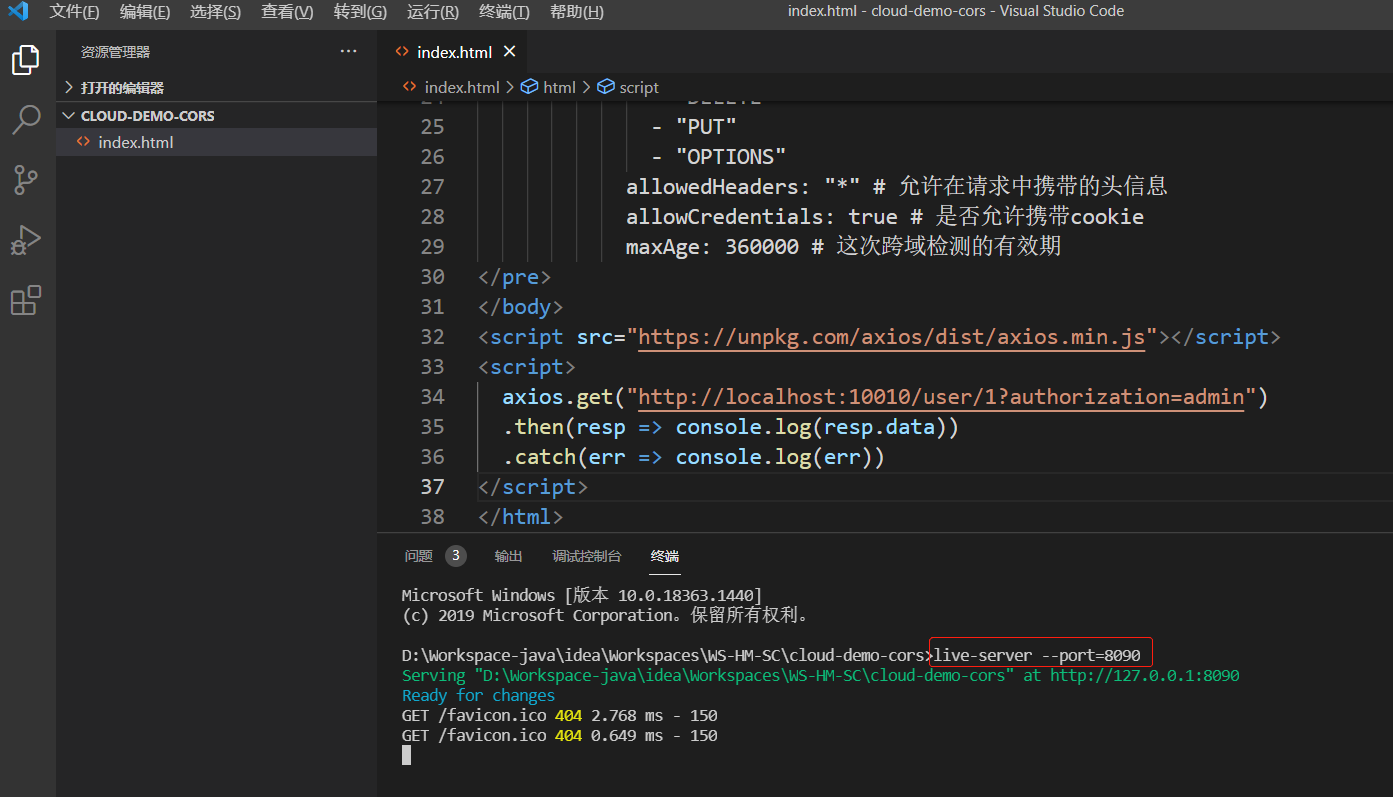The height and width of the screenshot is (797, 1393).
Task: Open the Run and Debug icon
Action: coord(25,240)
